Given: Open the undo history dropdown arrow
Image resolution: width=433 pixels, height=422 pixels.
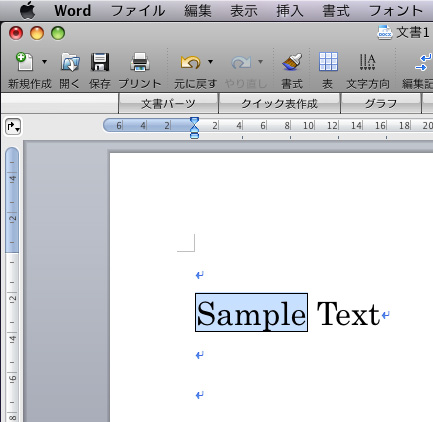Looking at the screenshot, I should [x=210, y=62].
